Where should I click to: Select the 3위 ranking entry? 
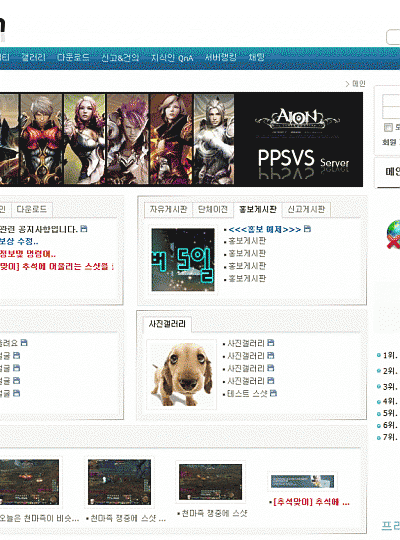click(x=390, y=386)
